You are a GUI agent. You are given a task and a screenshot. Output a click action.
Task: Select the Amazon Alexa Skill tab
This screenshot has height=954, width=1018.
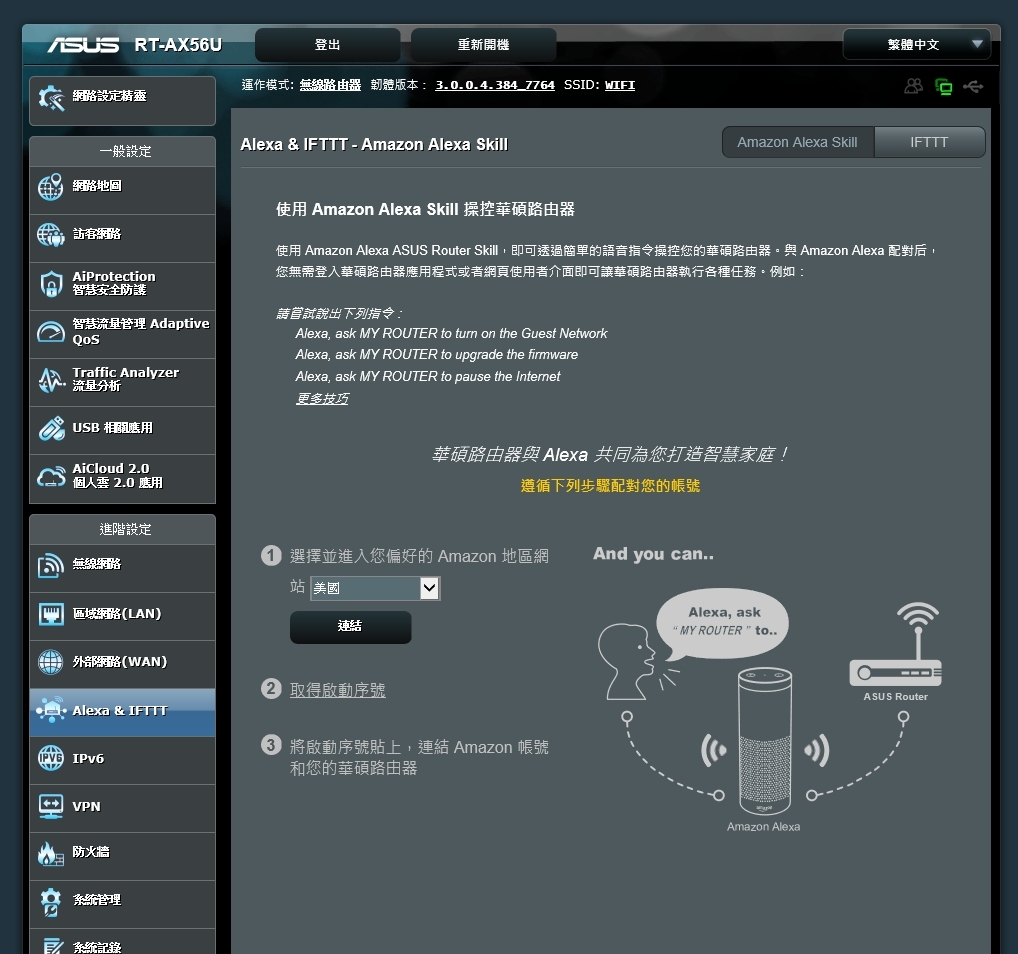pyautogui.click(x=797, y=142)
